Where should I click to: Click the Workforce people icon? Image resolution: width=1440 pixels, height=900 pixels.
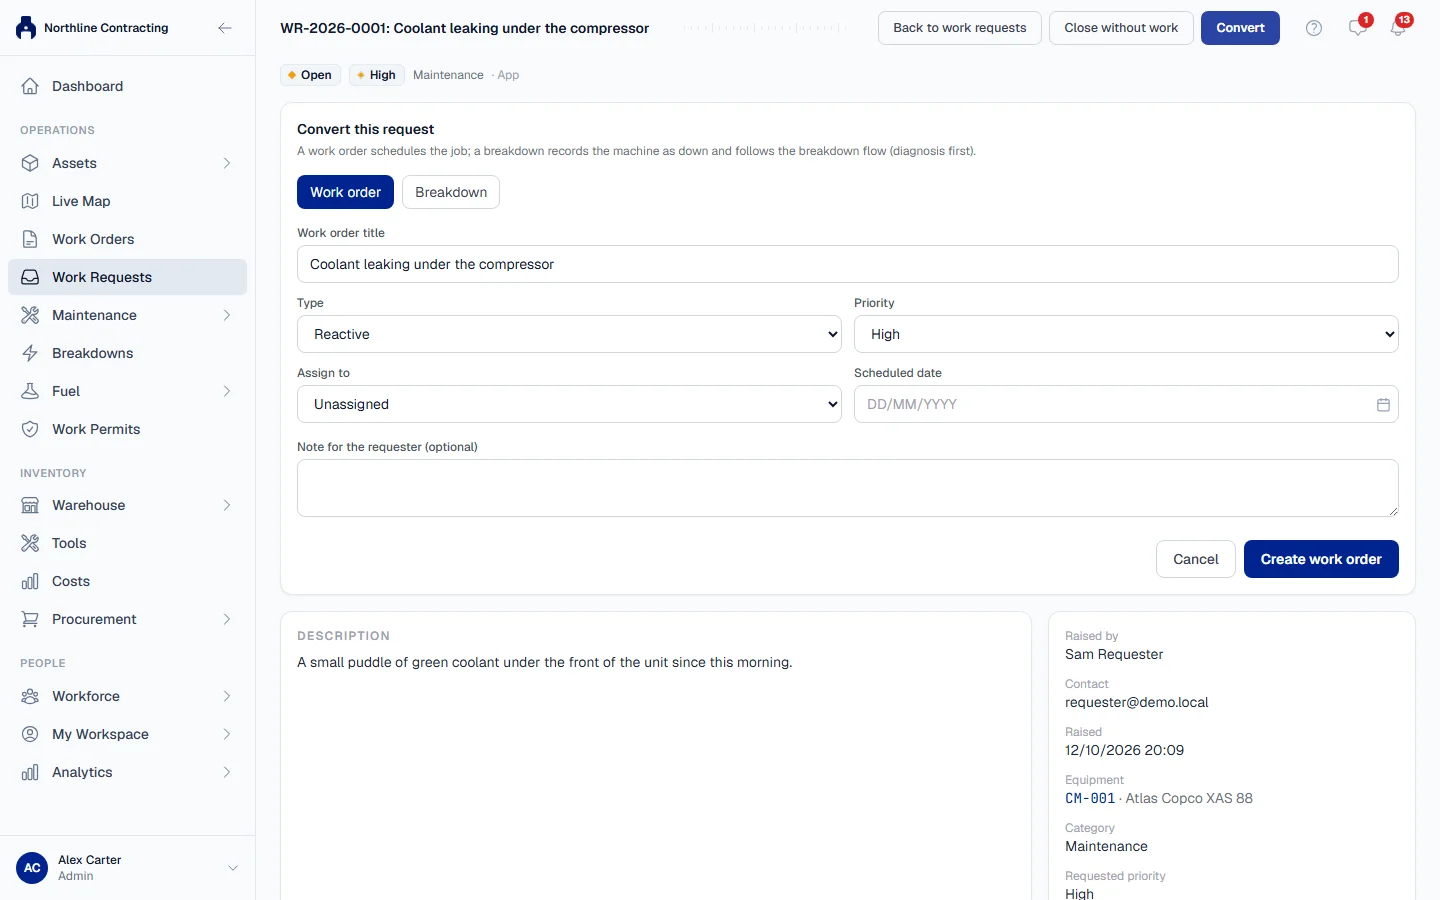click(30, 696)
